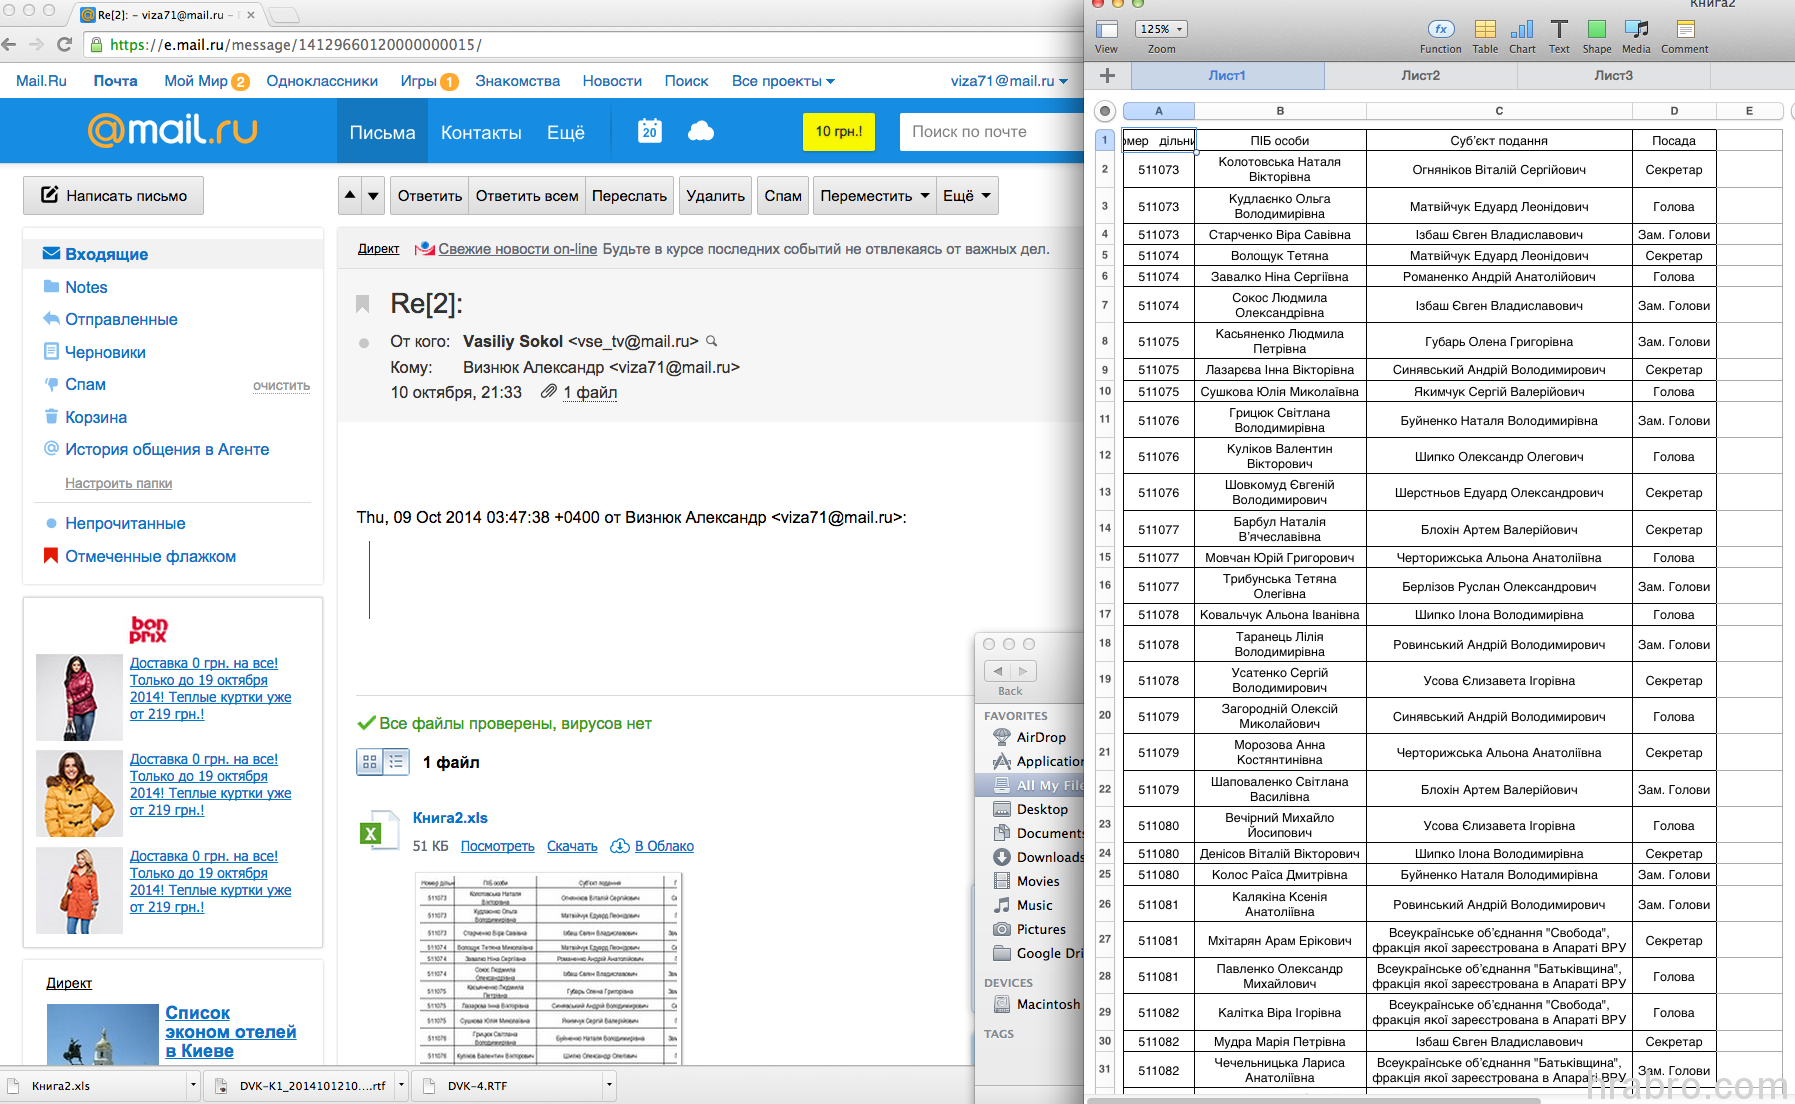This screenshot has height=1104, width=1795.
Task: Open the Function tool in Numbers toolbar
Action: (1440, 30)
